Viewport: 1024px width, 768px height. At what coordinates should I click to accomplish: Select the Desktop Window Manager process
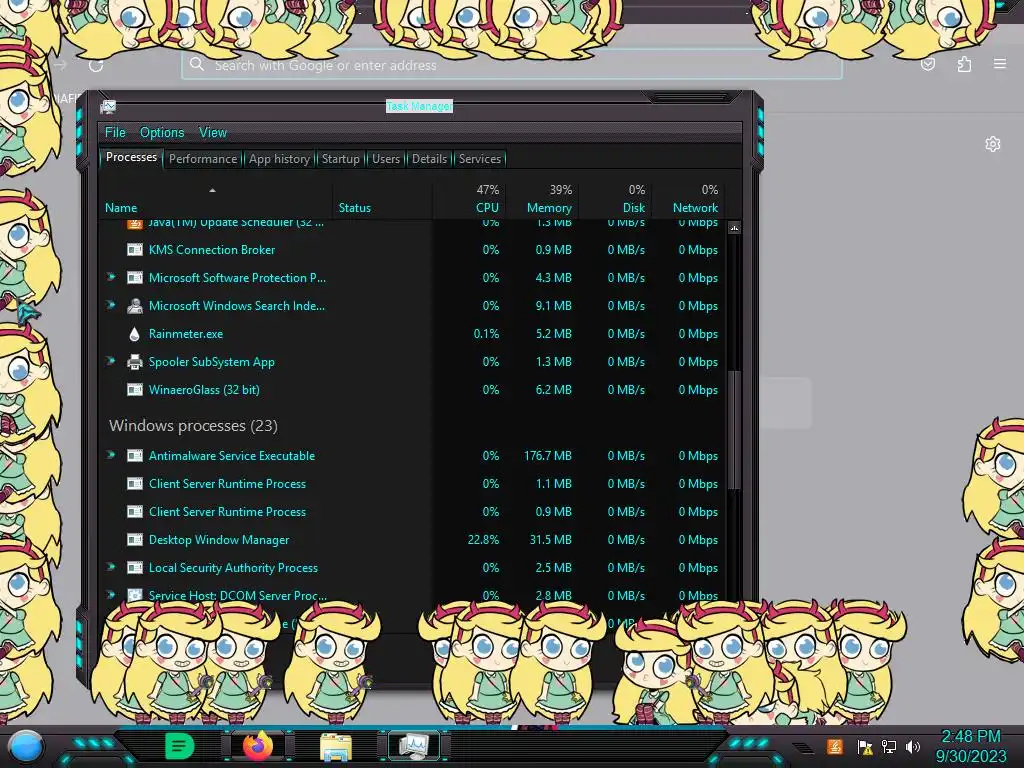click(x=411, y=540)
